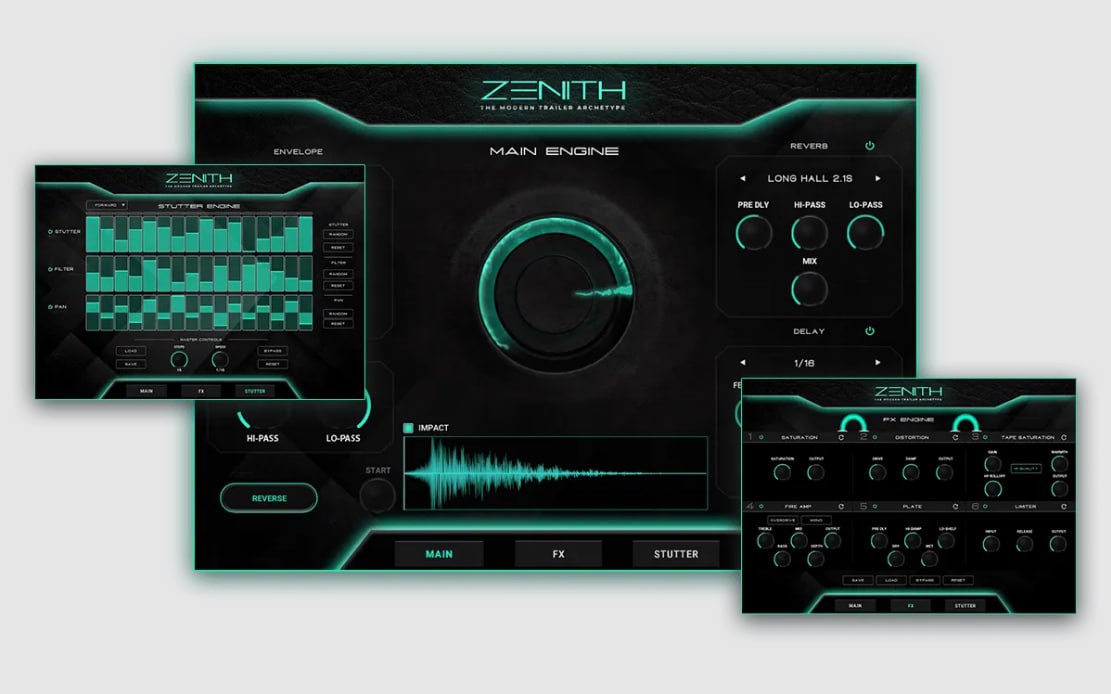Click Random button for the Stutter row
Screen dimensions: 1111x694
[338, 235]
